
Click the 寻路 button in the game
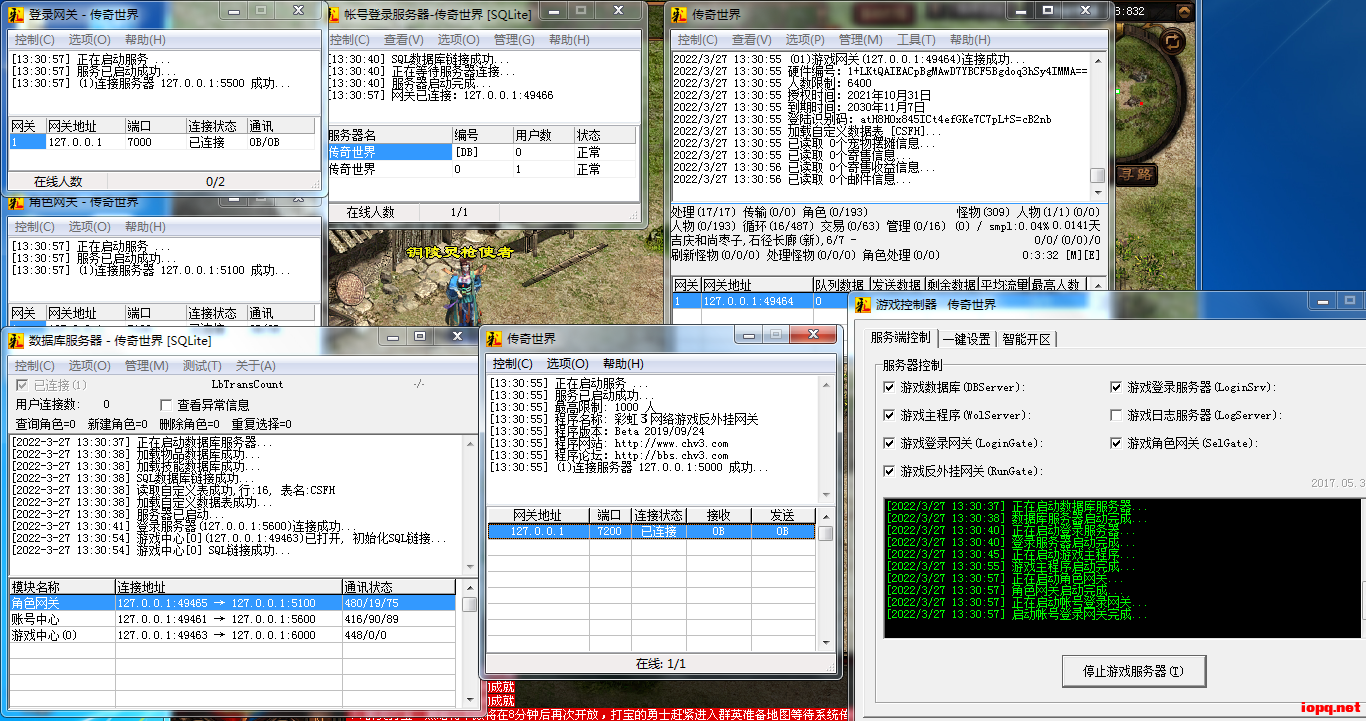click(1135, 176)
